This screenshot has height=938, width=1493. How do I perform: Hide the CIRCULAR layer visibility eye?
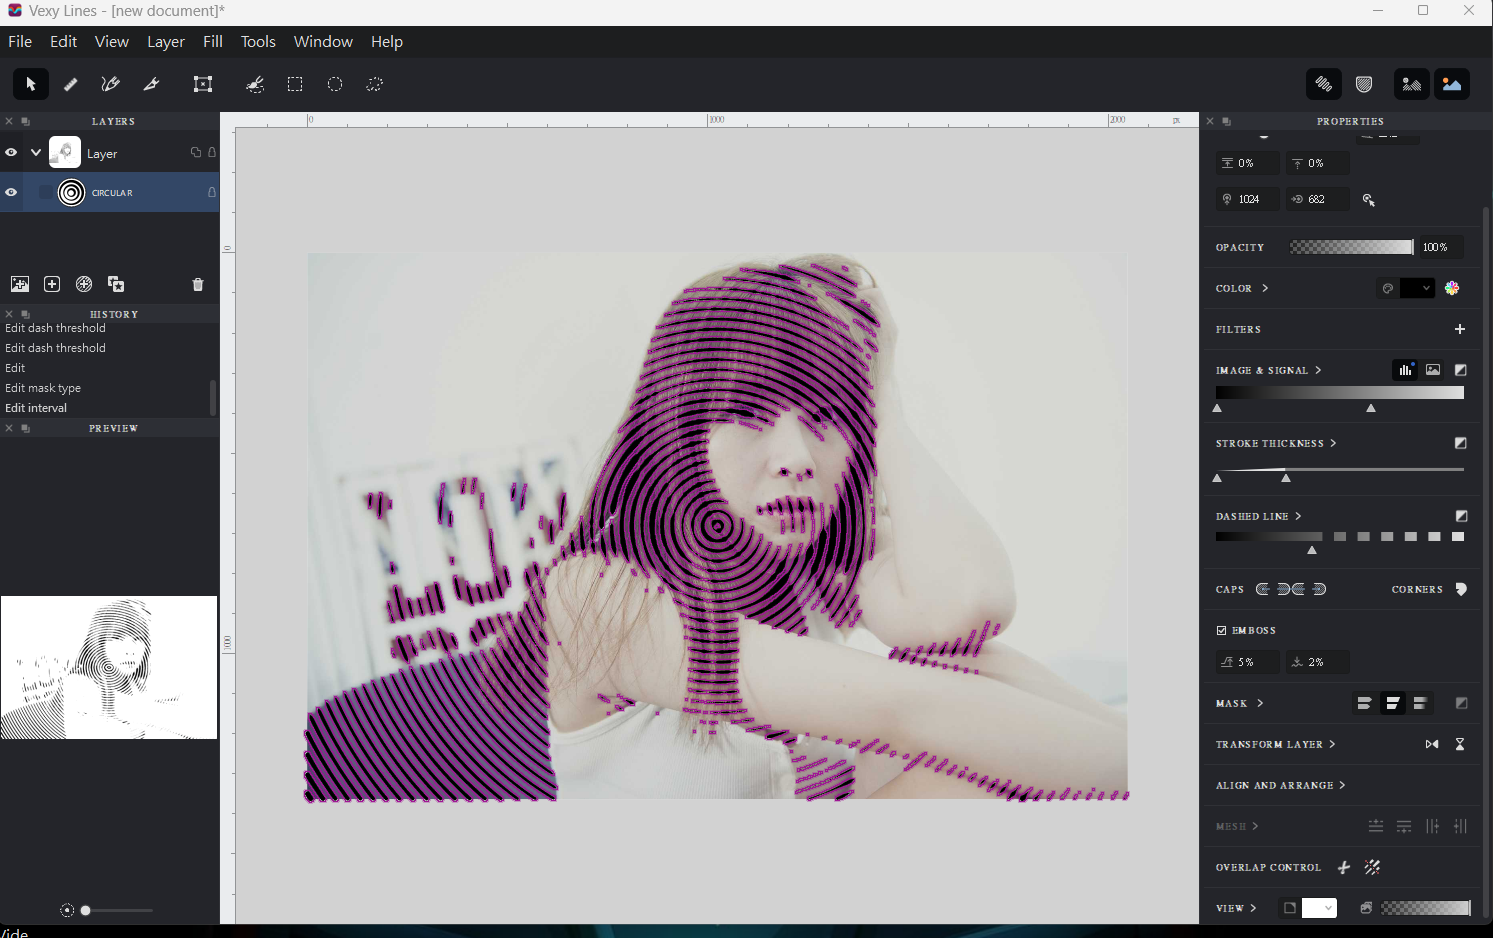(x=11, y=192)
